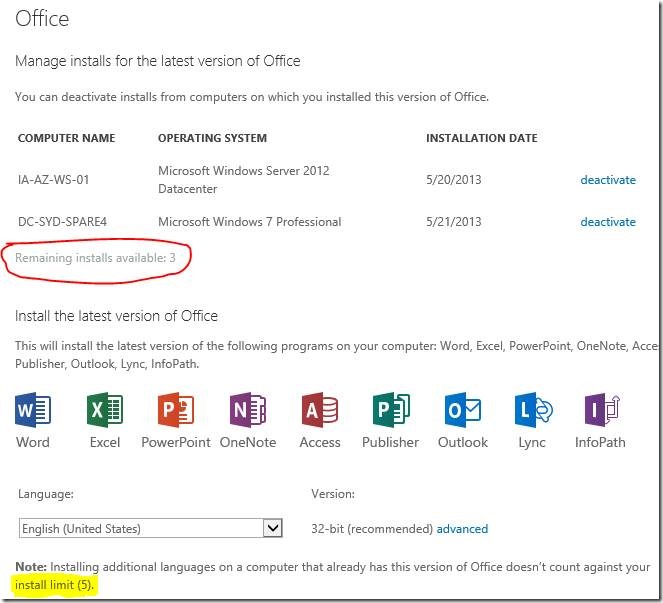Click the Publisher app icon

click(391, 411)
